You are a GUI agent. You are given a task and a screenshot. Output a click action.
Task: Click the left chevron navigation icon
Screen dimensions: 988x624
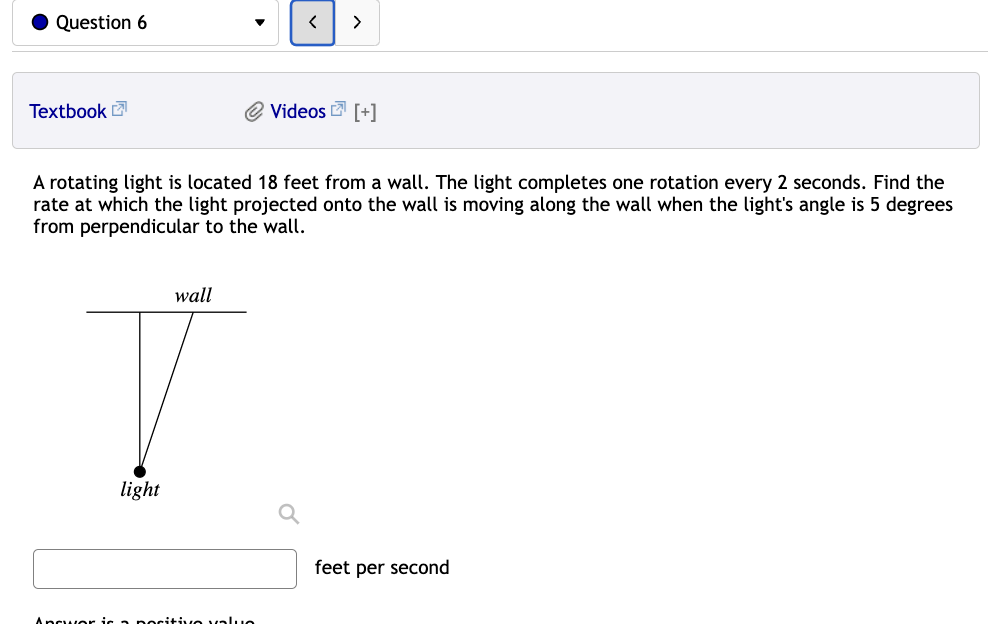(x=313, y=21)
